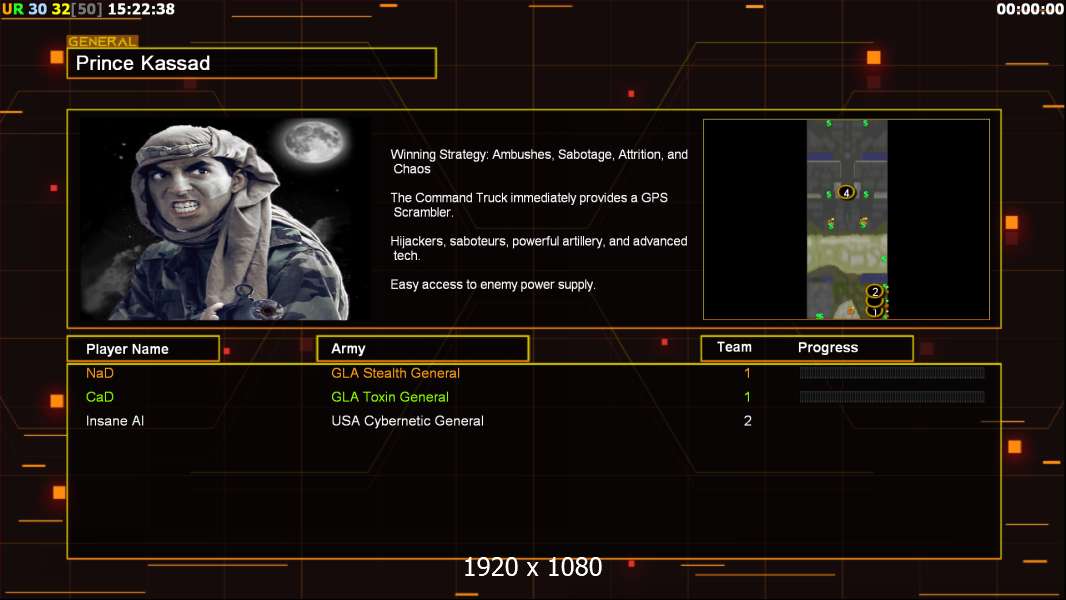Click CaD's loading progress bar
This screenshot has width=1066, height=600.
click(892, 397)
